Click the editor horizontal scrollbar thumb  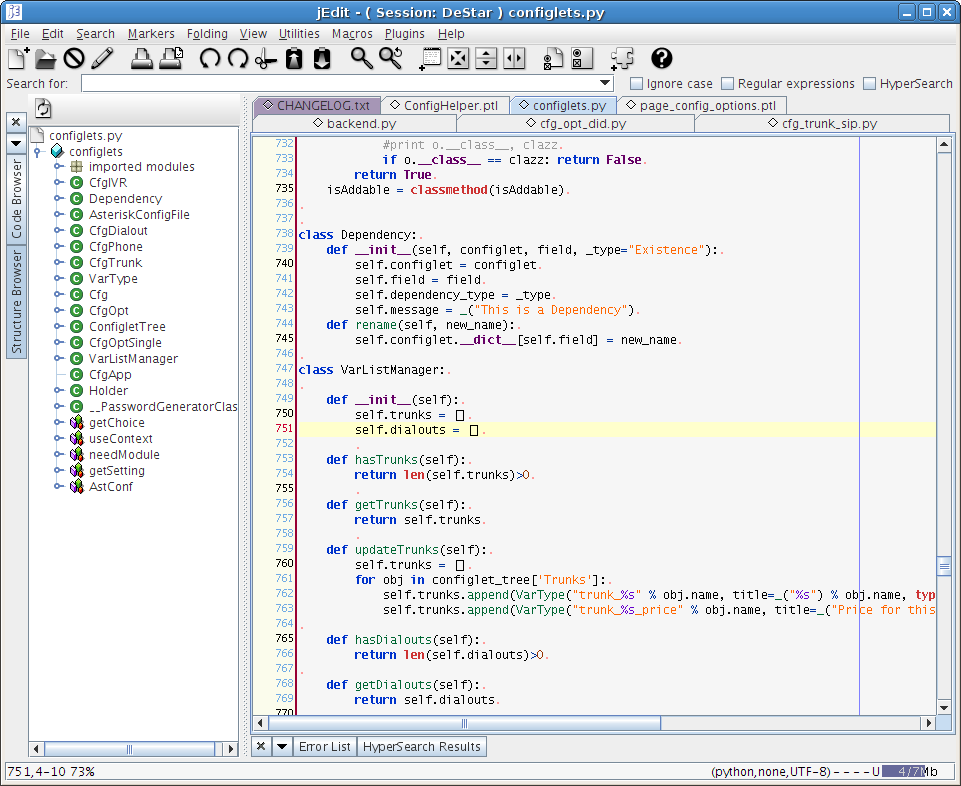tap(464, 723)
